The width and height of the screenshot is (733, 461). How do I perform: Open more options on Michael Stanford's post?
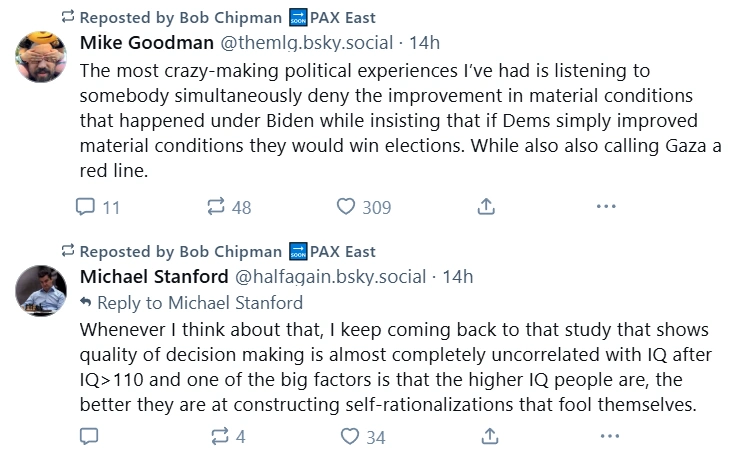[610, 436]
